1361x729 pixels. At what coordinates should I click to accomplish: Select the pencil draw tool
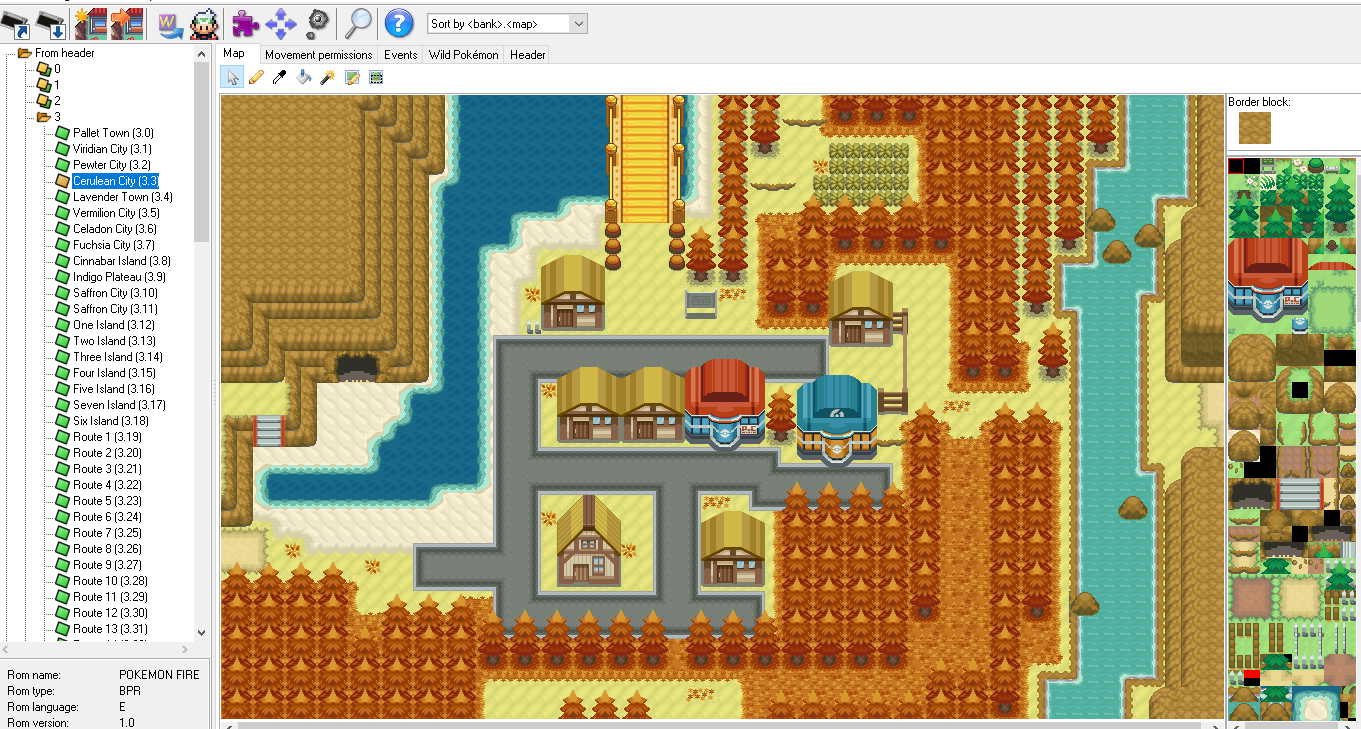click(256, 78)
